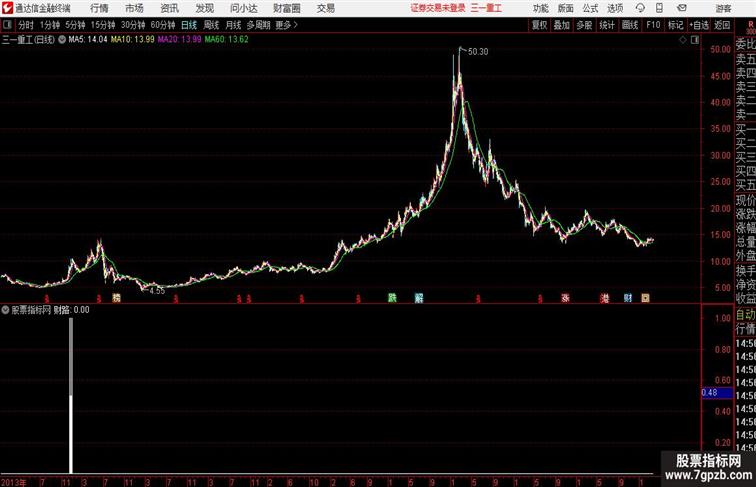Click the MA20: 13.99 label
The image size is (756, 487).
coord(179,40)
